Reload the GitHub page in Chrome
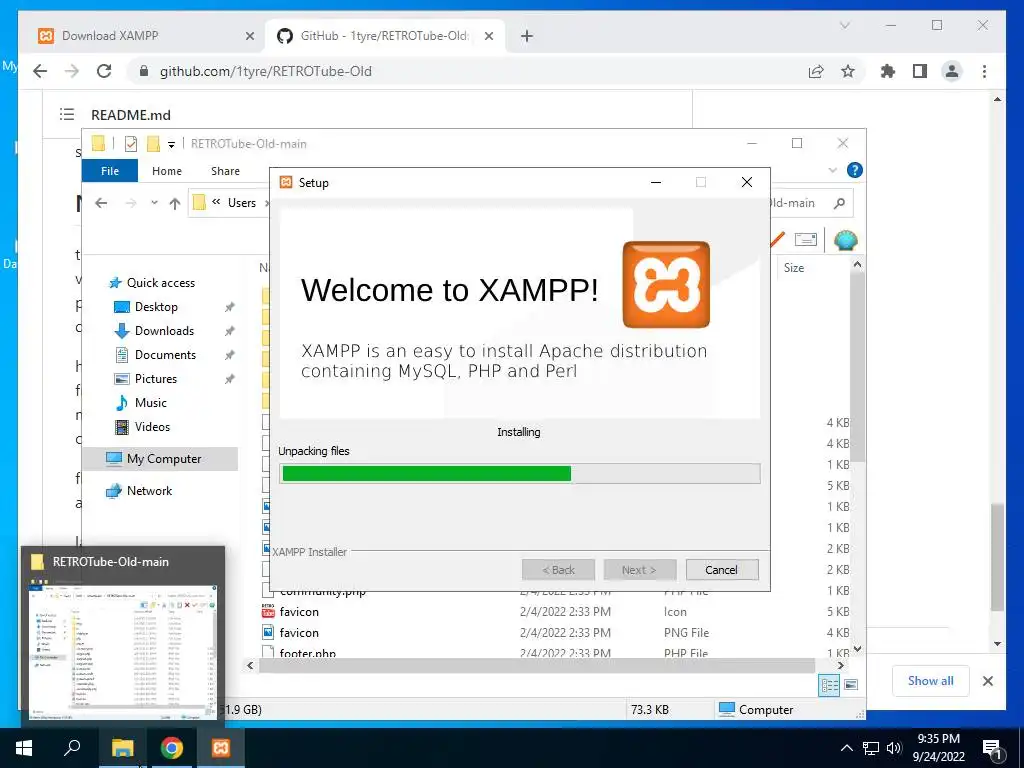Image resolution: width=1024 pixels, height=768 pixels. coord(104,71)
